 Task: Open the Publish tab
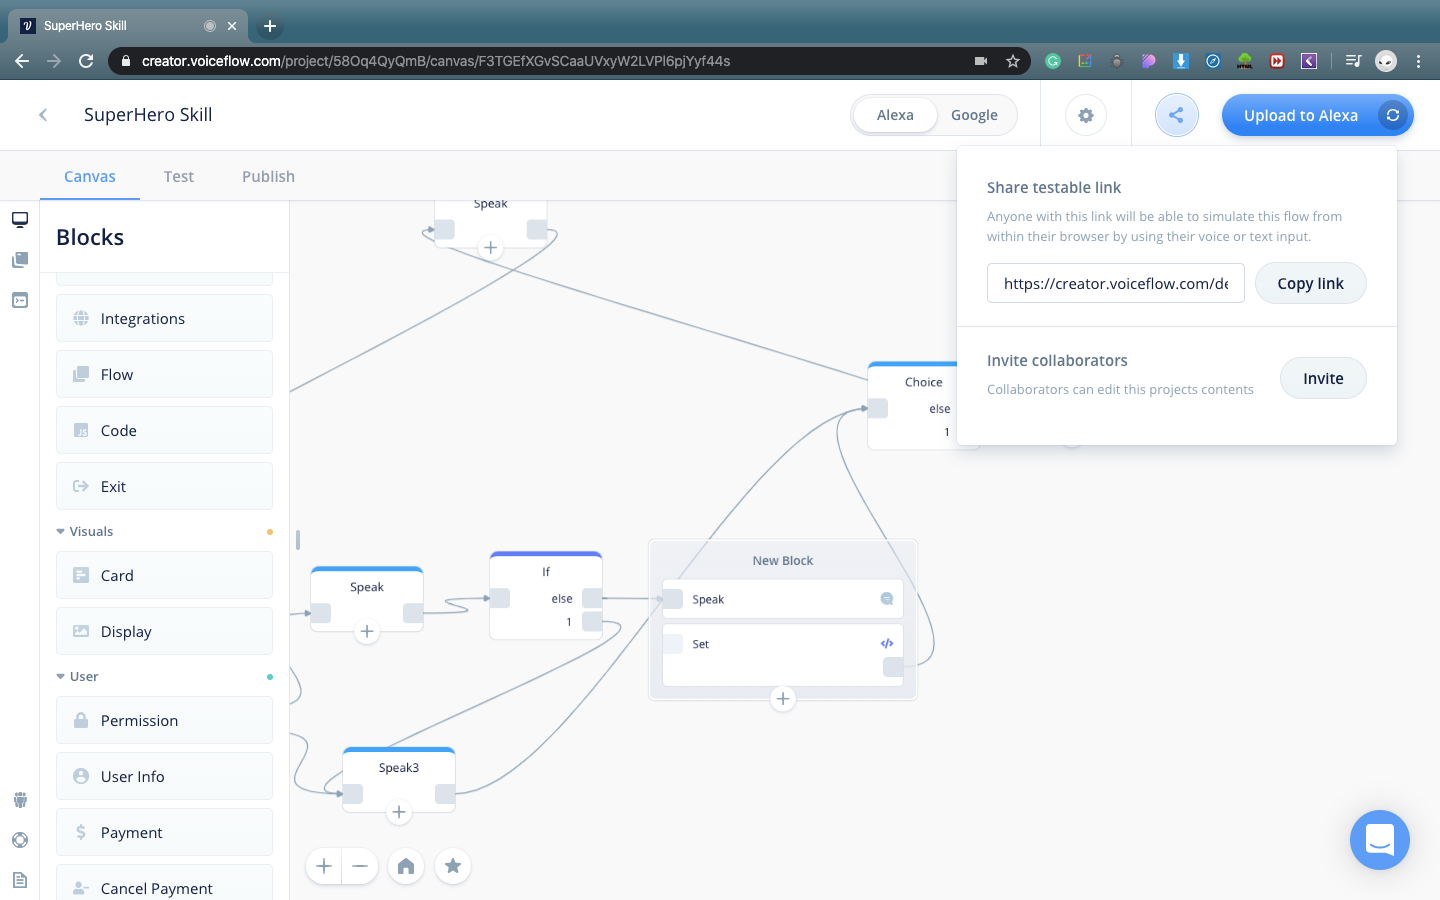[x=268, y=176]
